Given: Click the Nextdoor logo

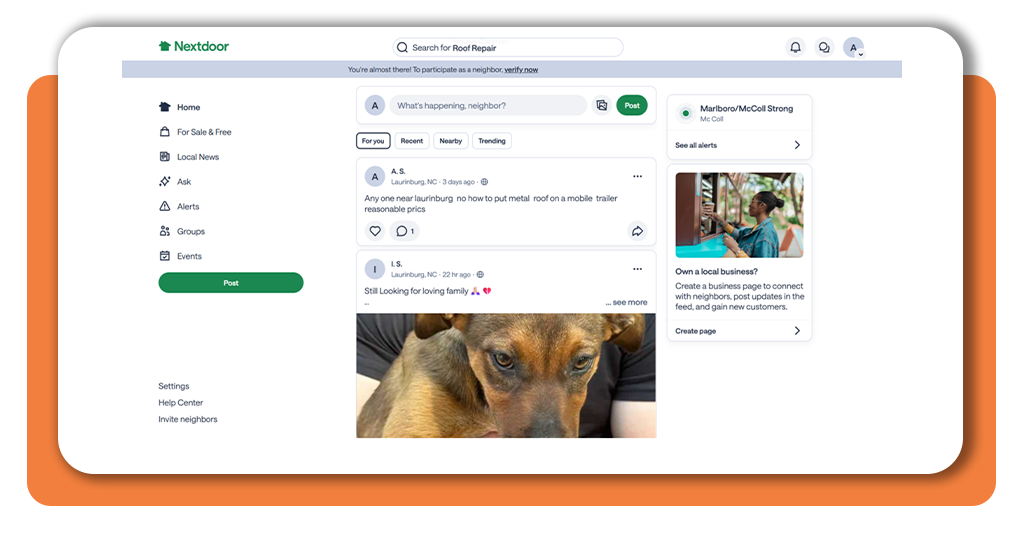Looking at the screenshot, I should [x=193, y=46].
